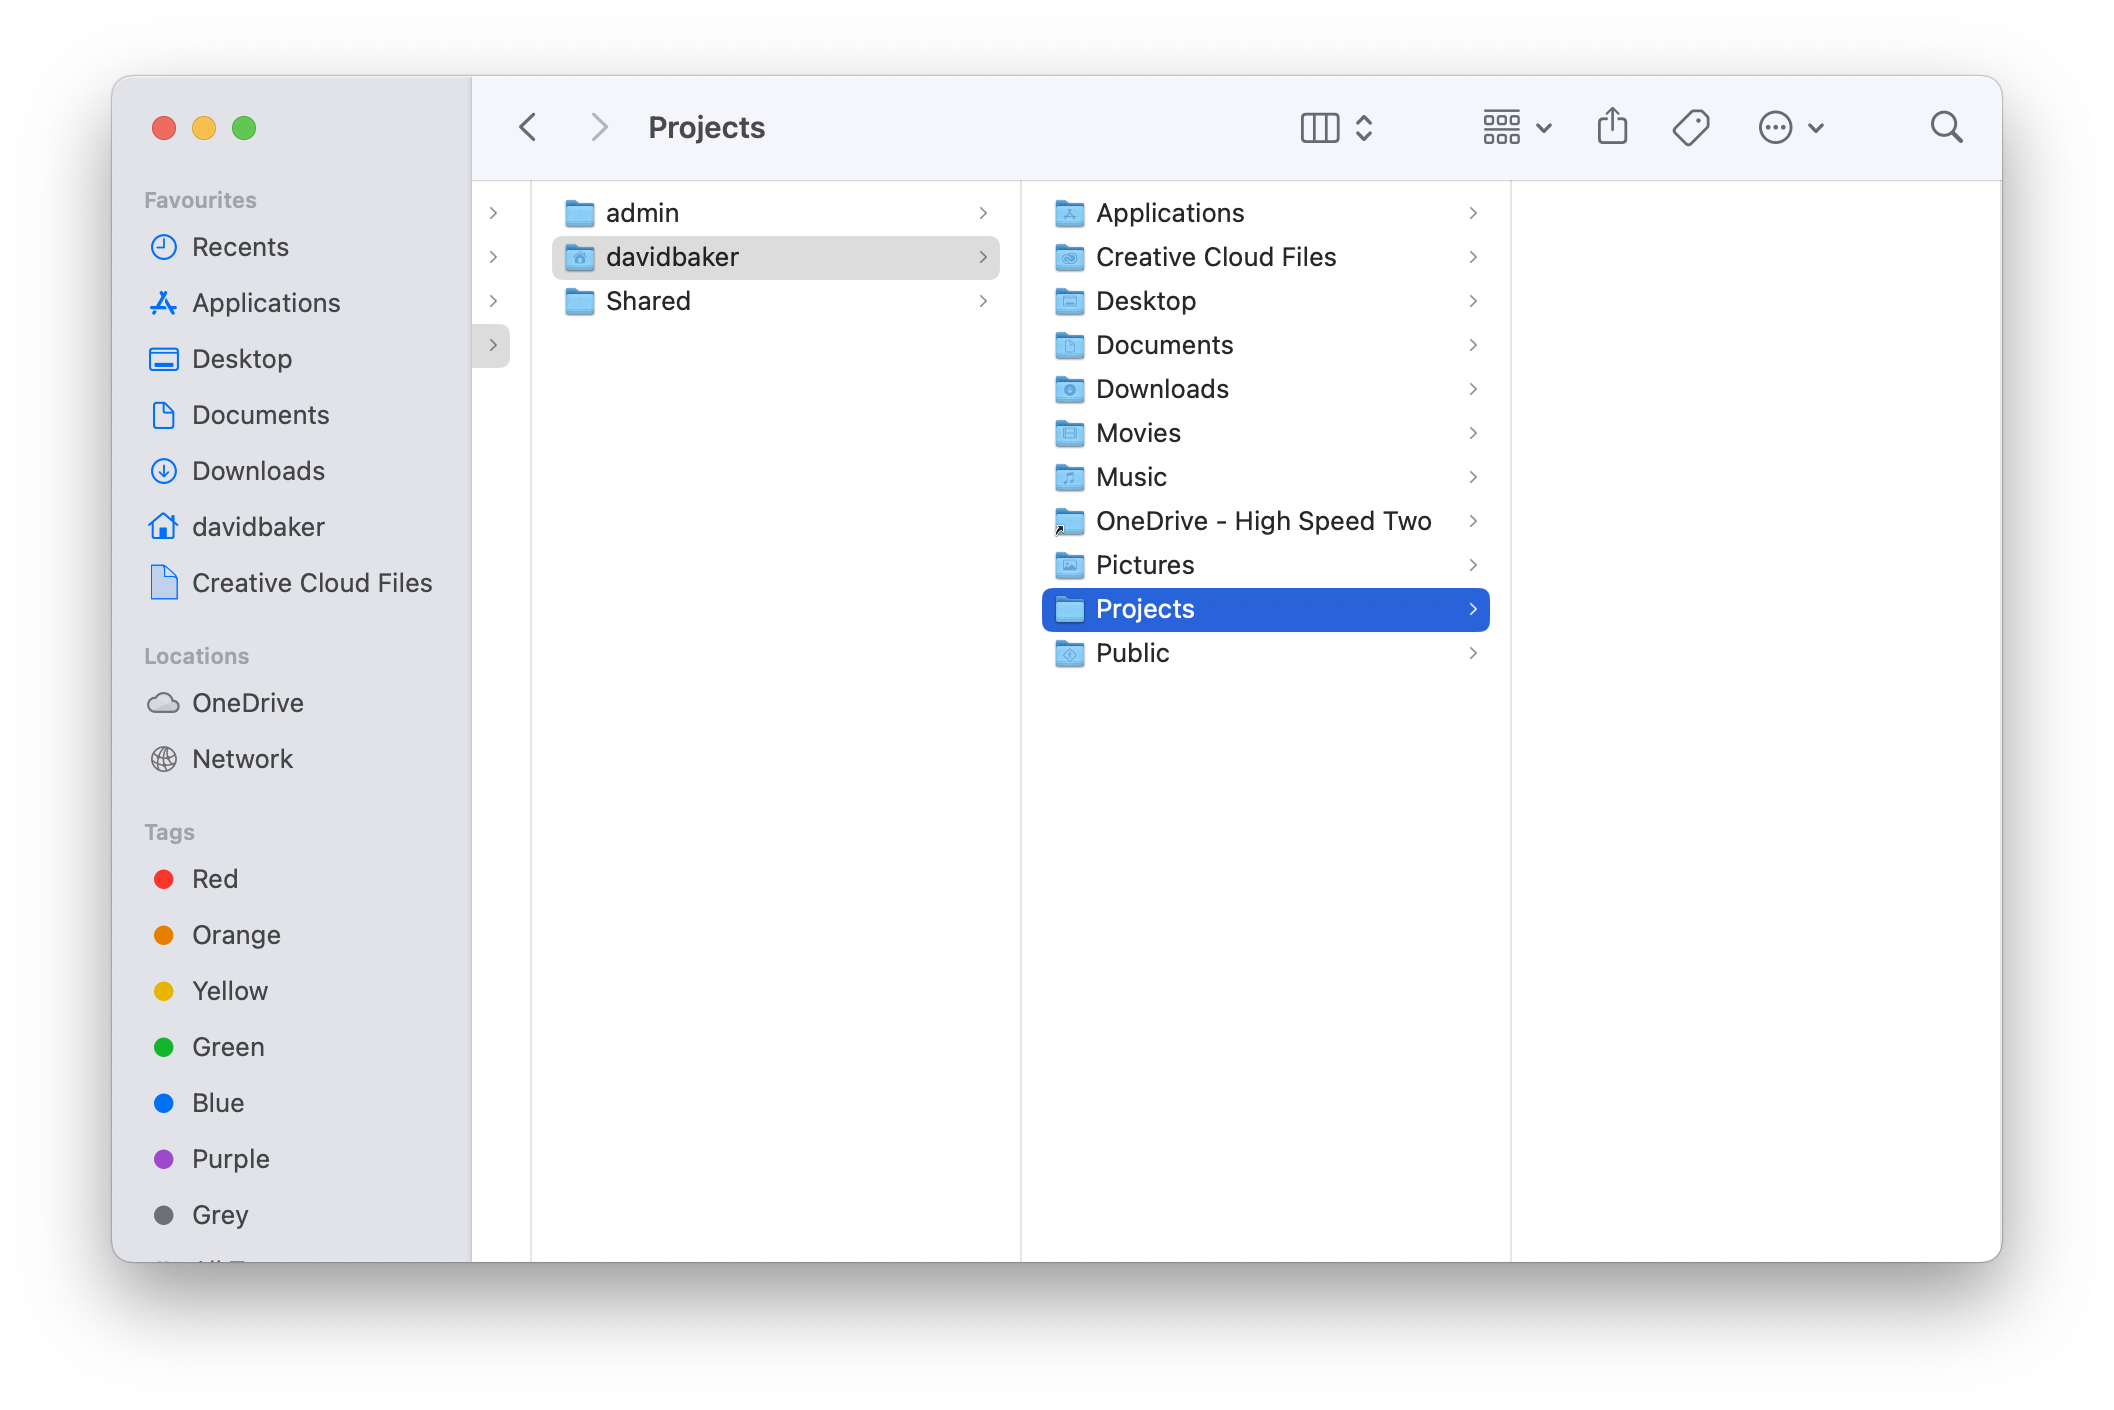Select Recents in the sidebar
The height and width of the screenshot is (1410, 2114).
pos(240,247)
